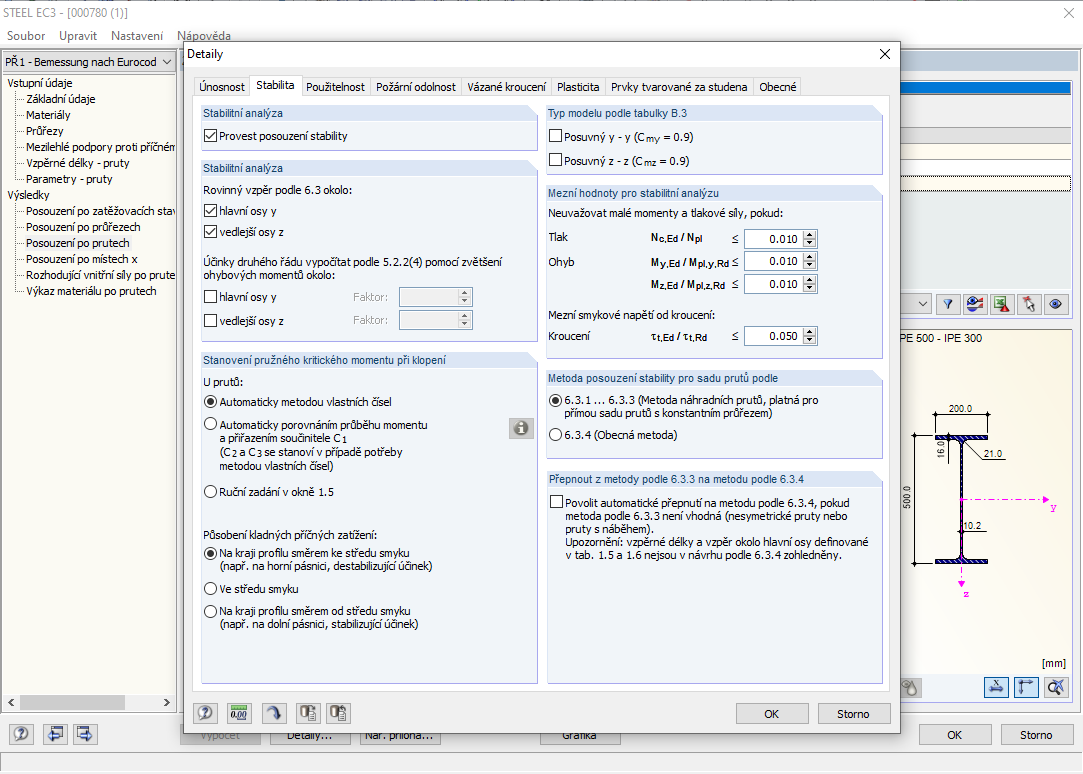Select Na kraji profilu směrem od středu smyku
This screenshot has height=774, width=1083.
(x=211, y=611)
